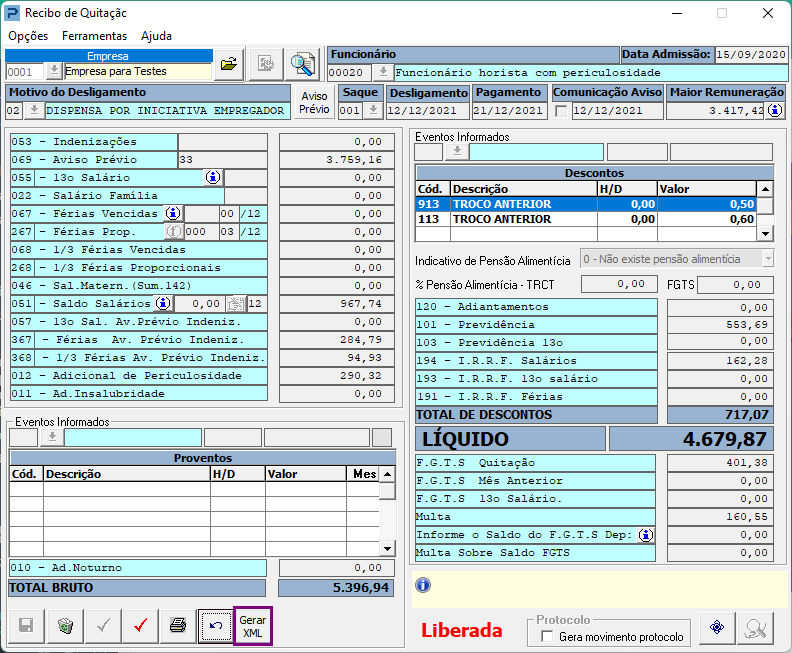The image size is (792, 653).
Task: Click info icon next to Maior Remuneração
Action: pyautogui.click(x=775, y=111)
